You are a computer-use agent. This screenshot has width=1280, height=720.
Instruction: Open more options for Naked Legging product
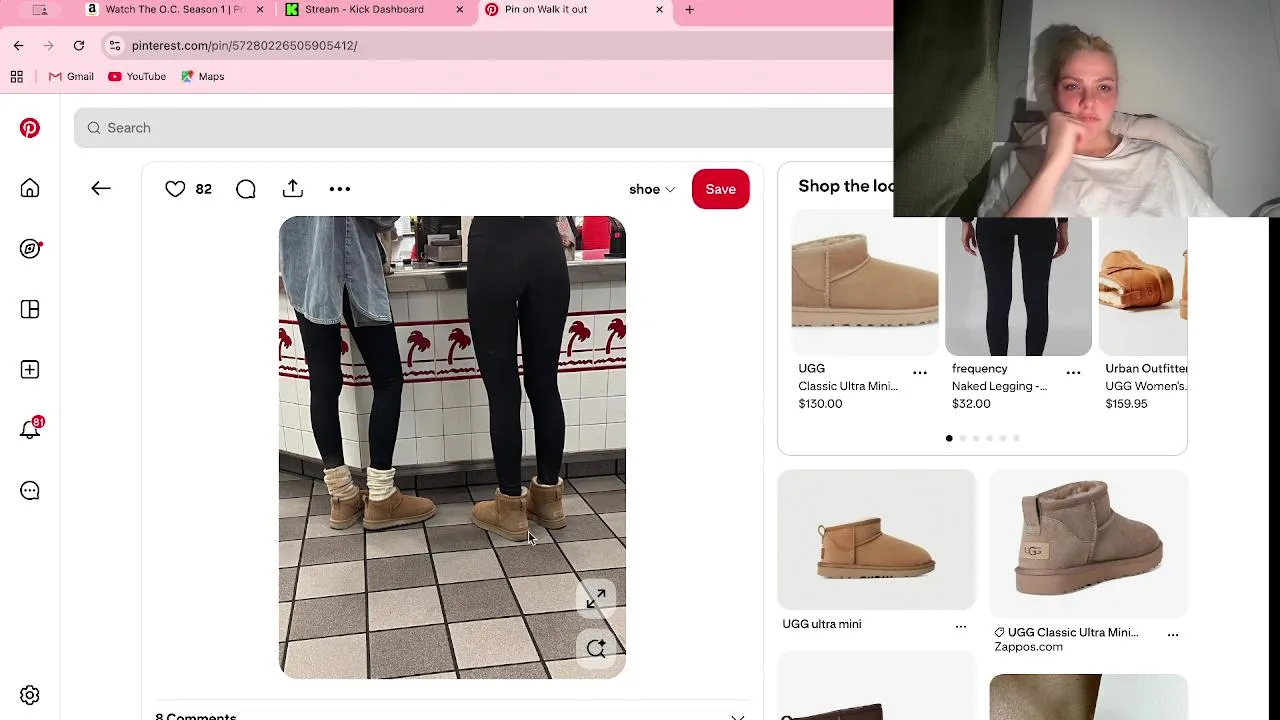pyautogui.click(x=1073, y=373)
